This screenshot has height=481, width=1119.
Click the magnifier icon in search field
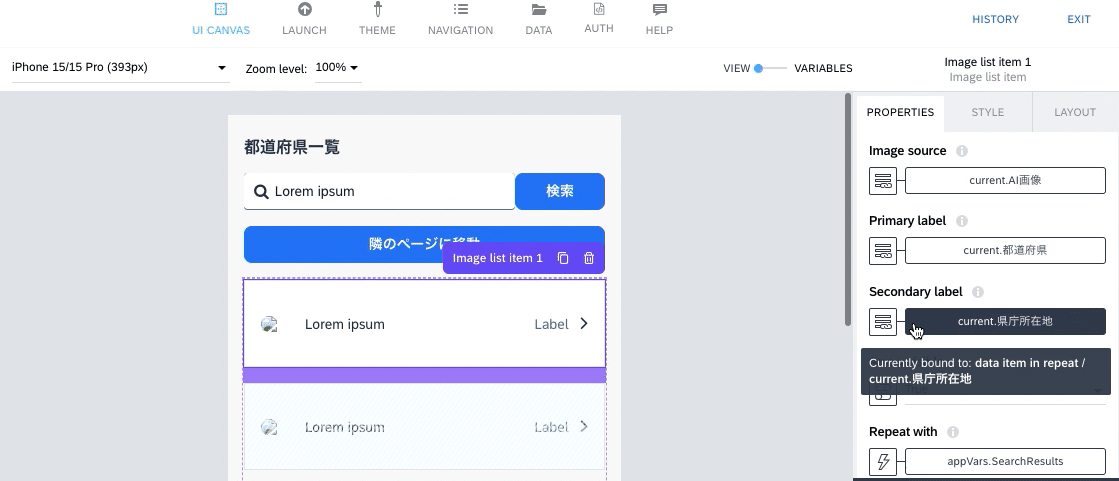pos(261,191)
